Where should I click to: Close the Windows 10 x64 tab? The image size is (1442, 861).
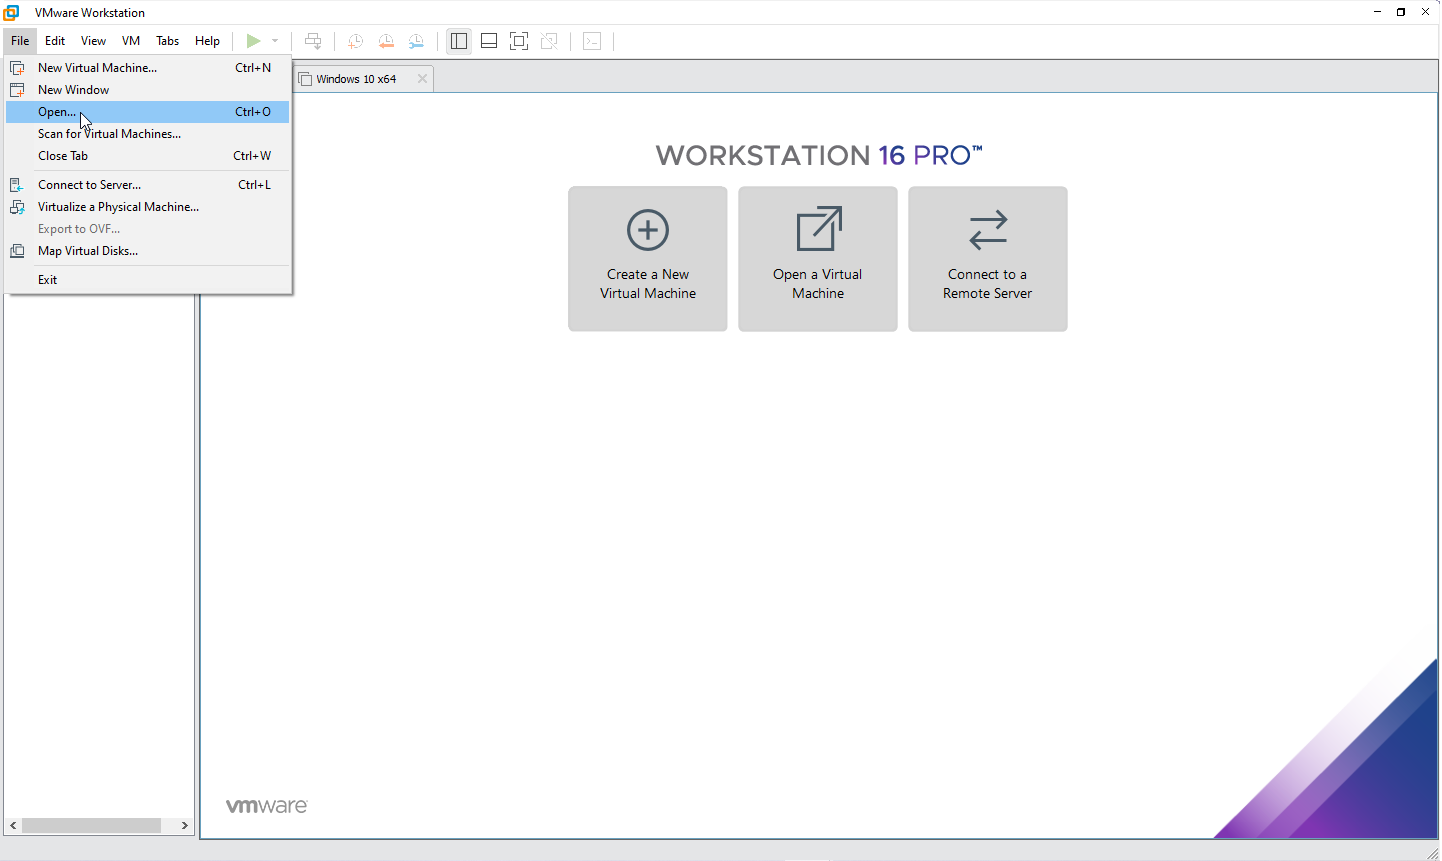pyautogui.click(x=422, y=79)
